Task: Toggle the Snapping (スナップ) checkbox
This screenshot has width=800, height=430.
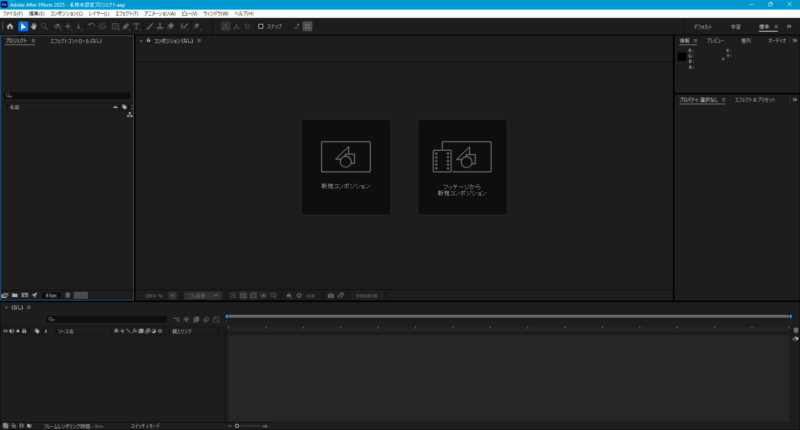Action: [x=261, y=27]
